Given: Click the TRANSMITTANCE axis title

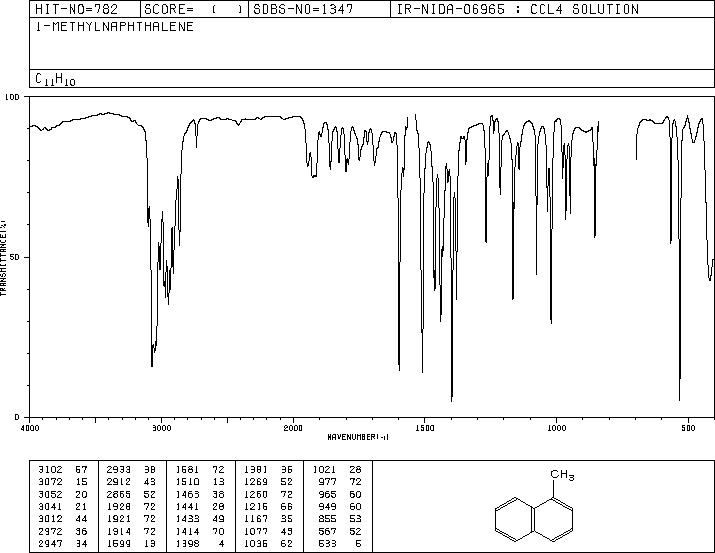Looking at the screenshot, I should pyautogui.click(x=3, y=257).
